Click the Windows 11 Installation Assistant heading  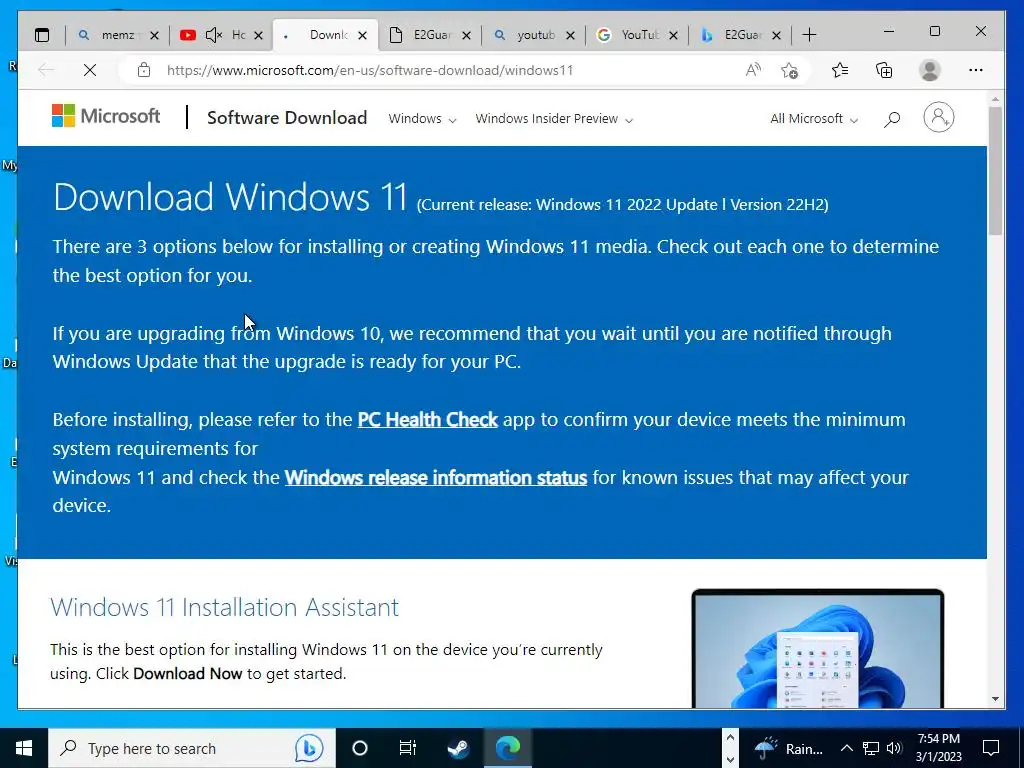224,607
